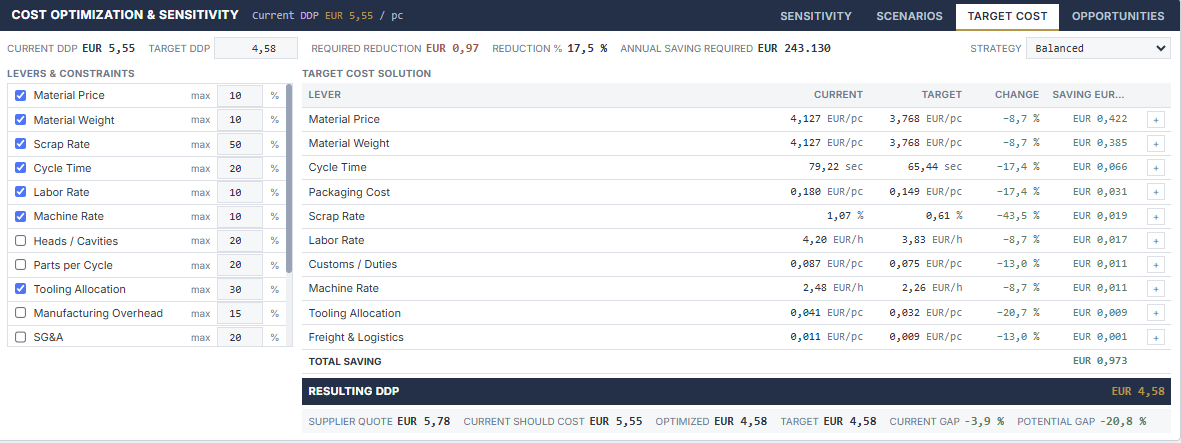
Task: Click the plus icon on Scrap Rate row
Action: tap(1155, 216)
